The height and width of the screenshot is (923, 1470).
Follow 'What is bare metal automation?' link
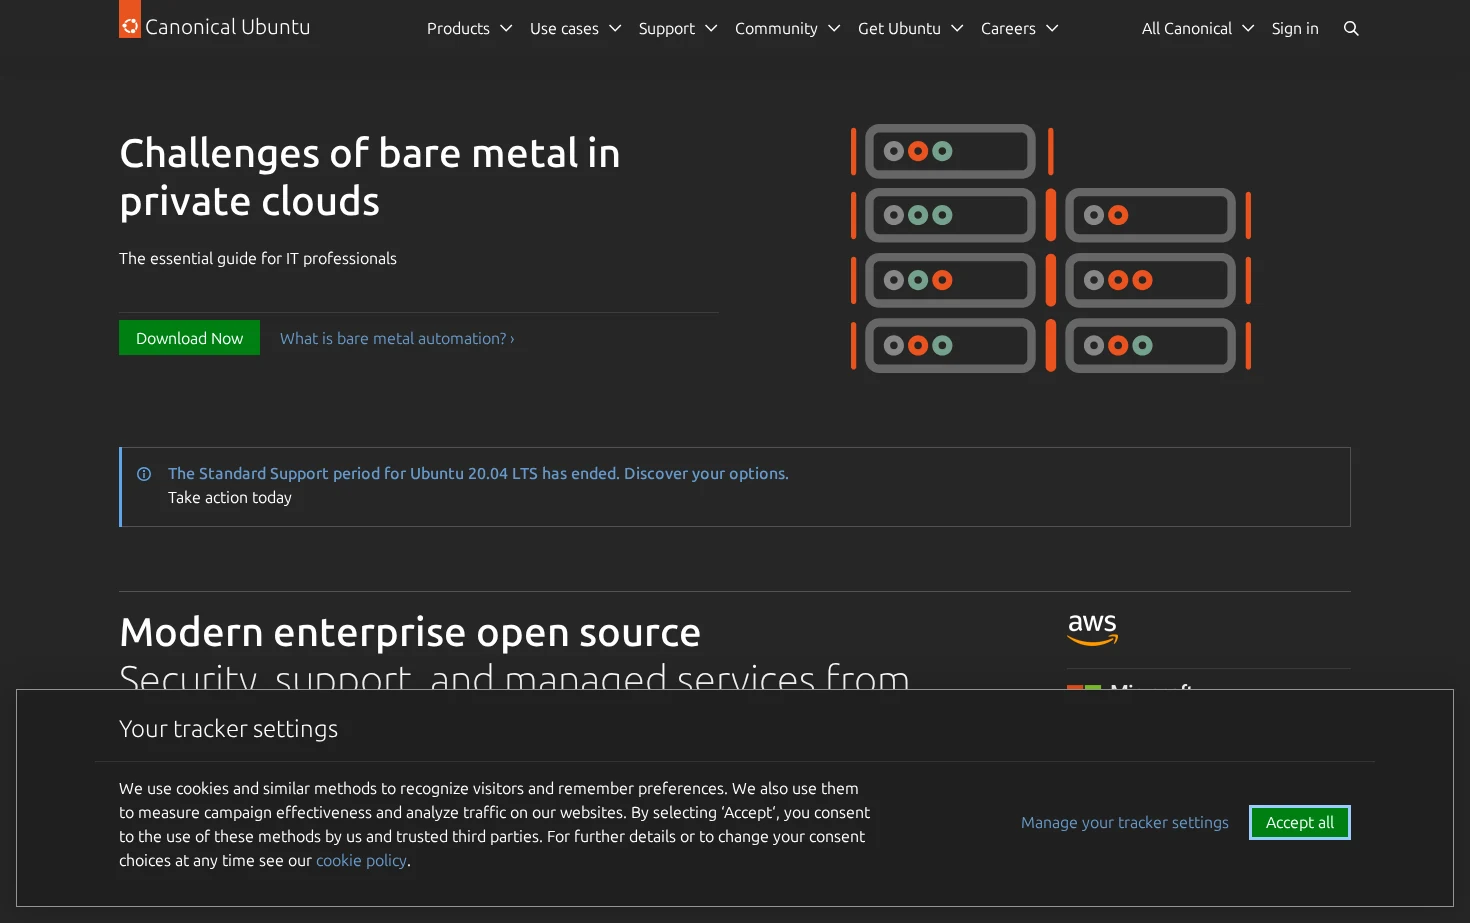tap(397, 339)
